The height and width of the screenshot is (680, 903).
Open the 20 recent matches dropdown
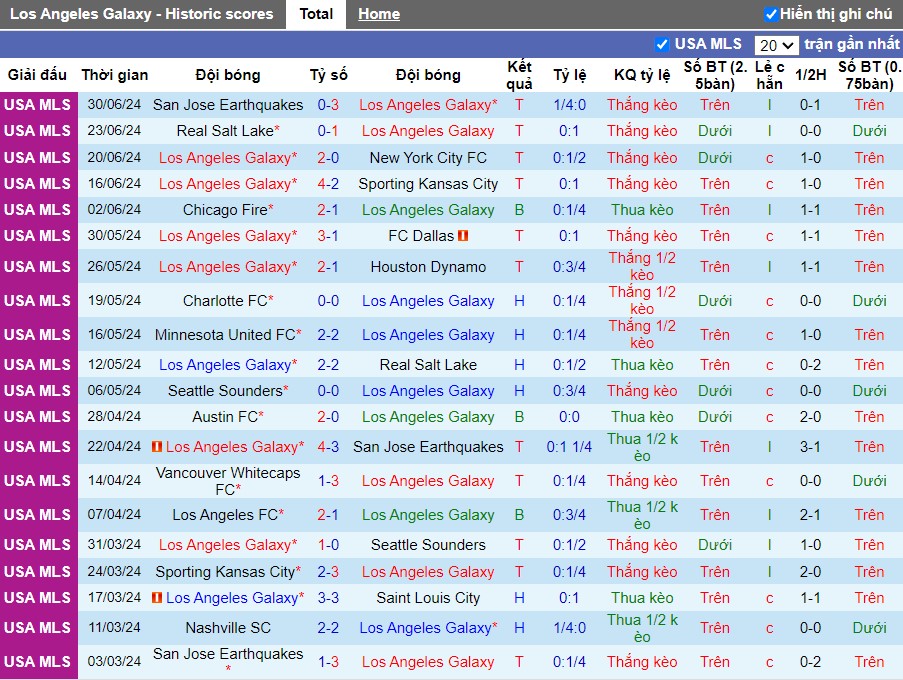pos(776,45)
